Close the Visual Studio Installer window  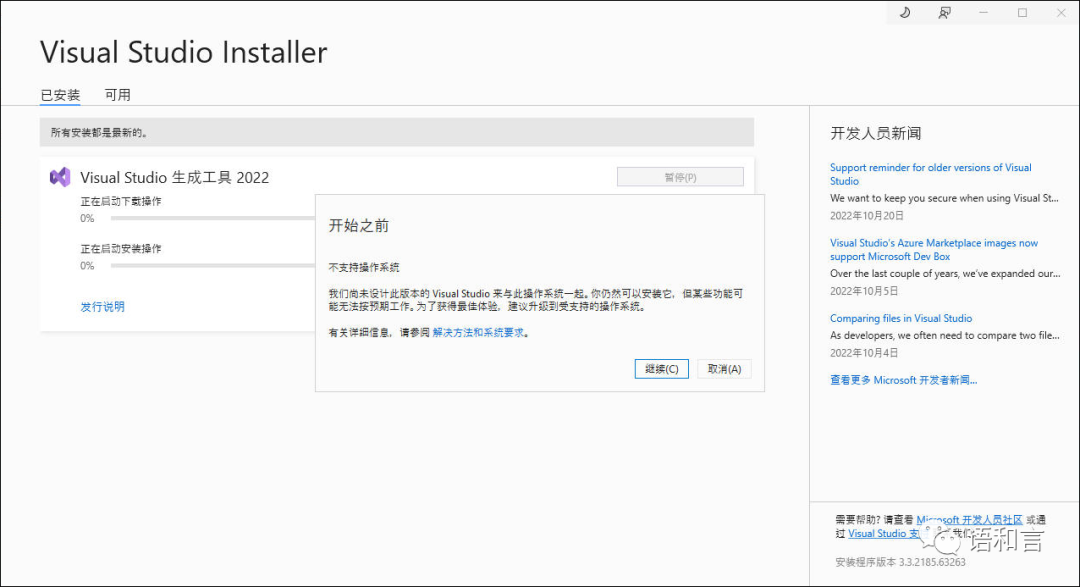(x=1061, y=12)
